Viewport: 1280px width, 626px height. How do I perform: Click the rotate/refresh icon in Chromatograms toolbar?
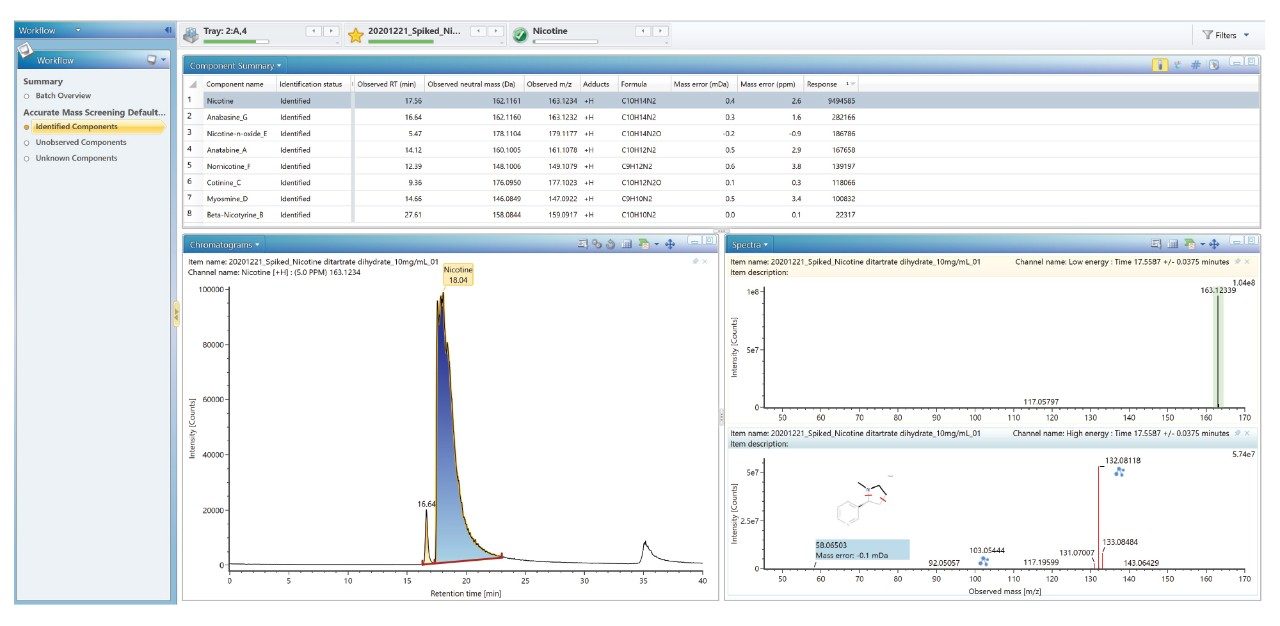(610, 244)
